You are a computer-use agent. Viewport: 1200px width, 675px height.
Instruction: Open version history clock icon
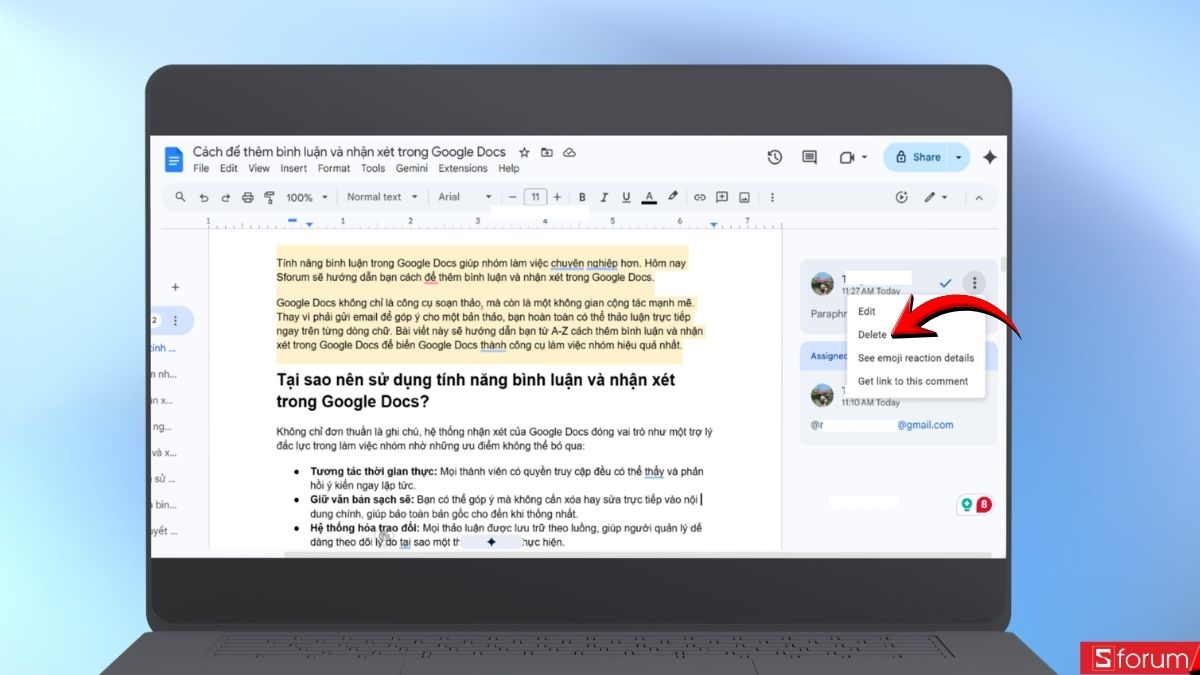coord(774,157)
